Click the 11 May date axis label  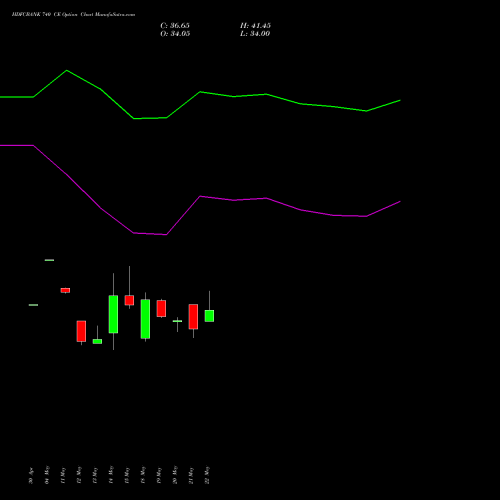pyautogui.click(x=63, y=475)
